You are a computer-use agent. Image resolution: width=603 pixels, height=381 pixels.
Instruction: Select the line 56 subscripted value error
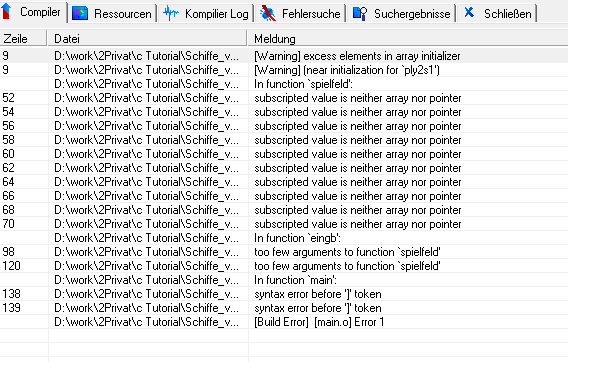(284, 126)
